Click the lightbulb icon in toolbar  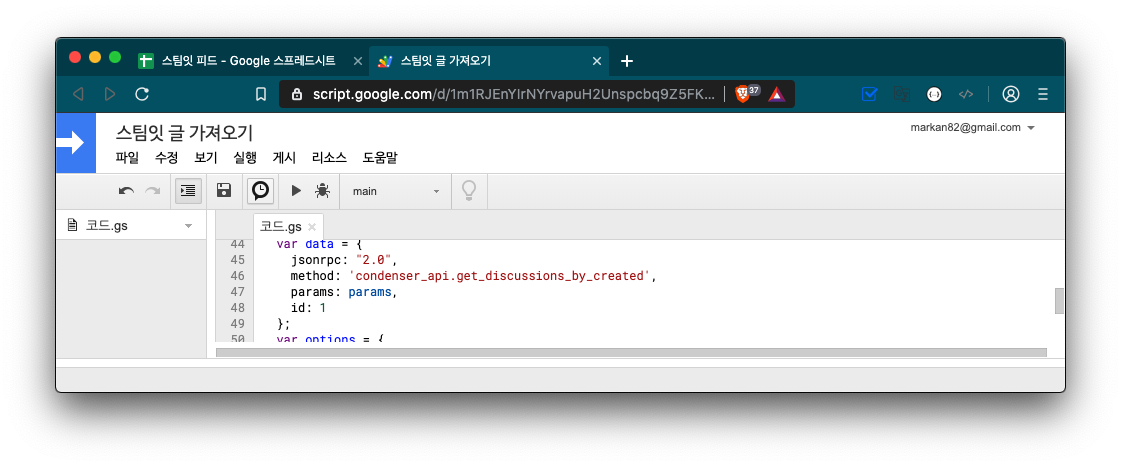467,191
